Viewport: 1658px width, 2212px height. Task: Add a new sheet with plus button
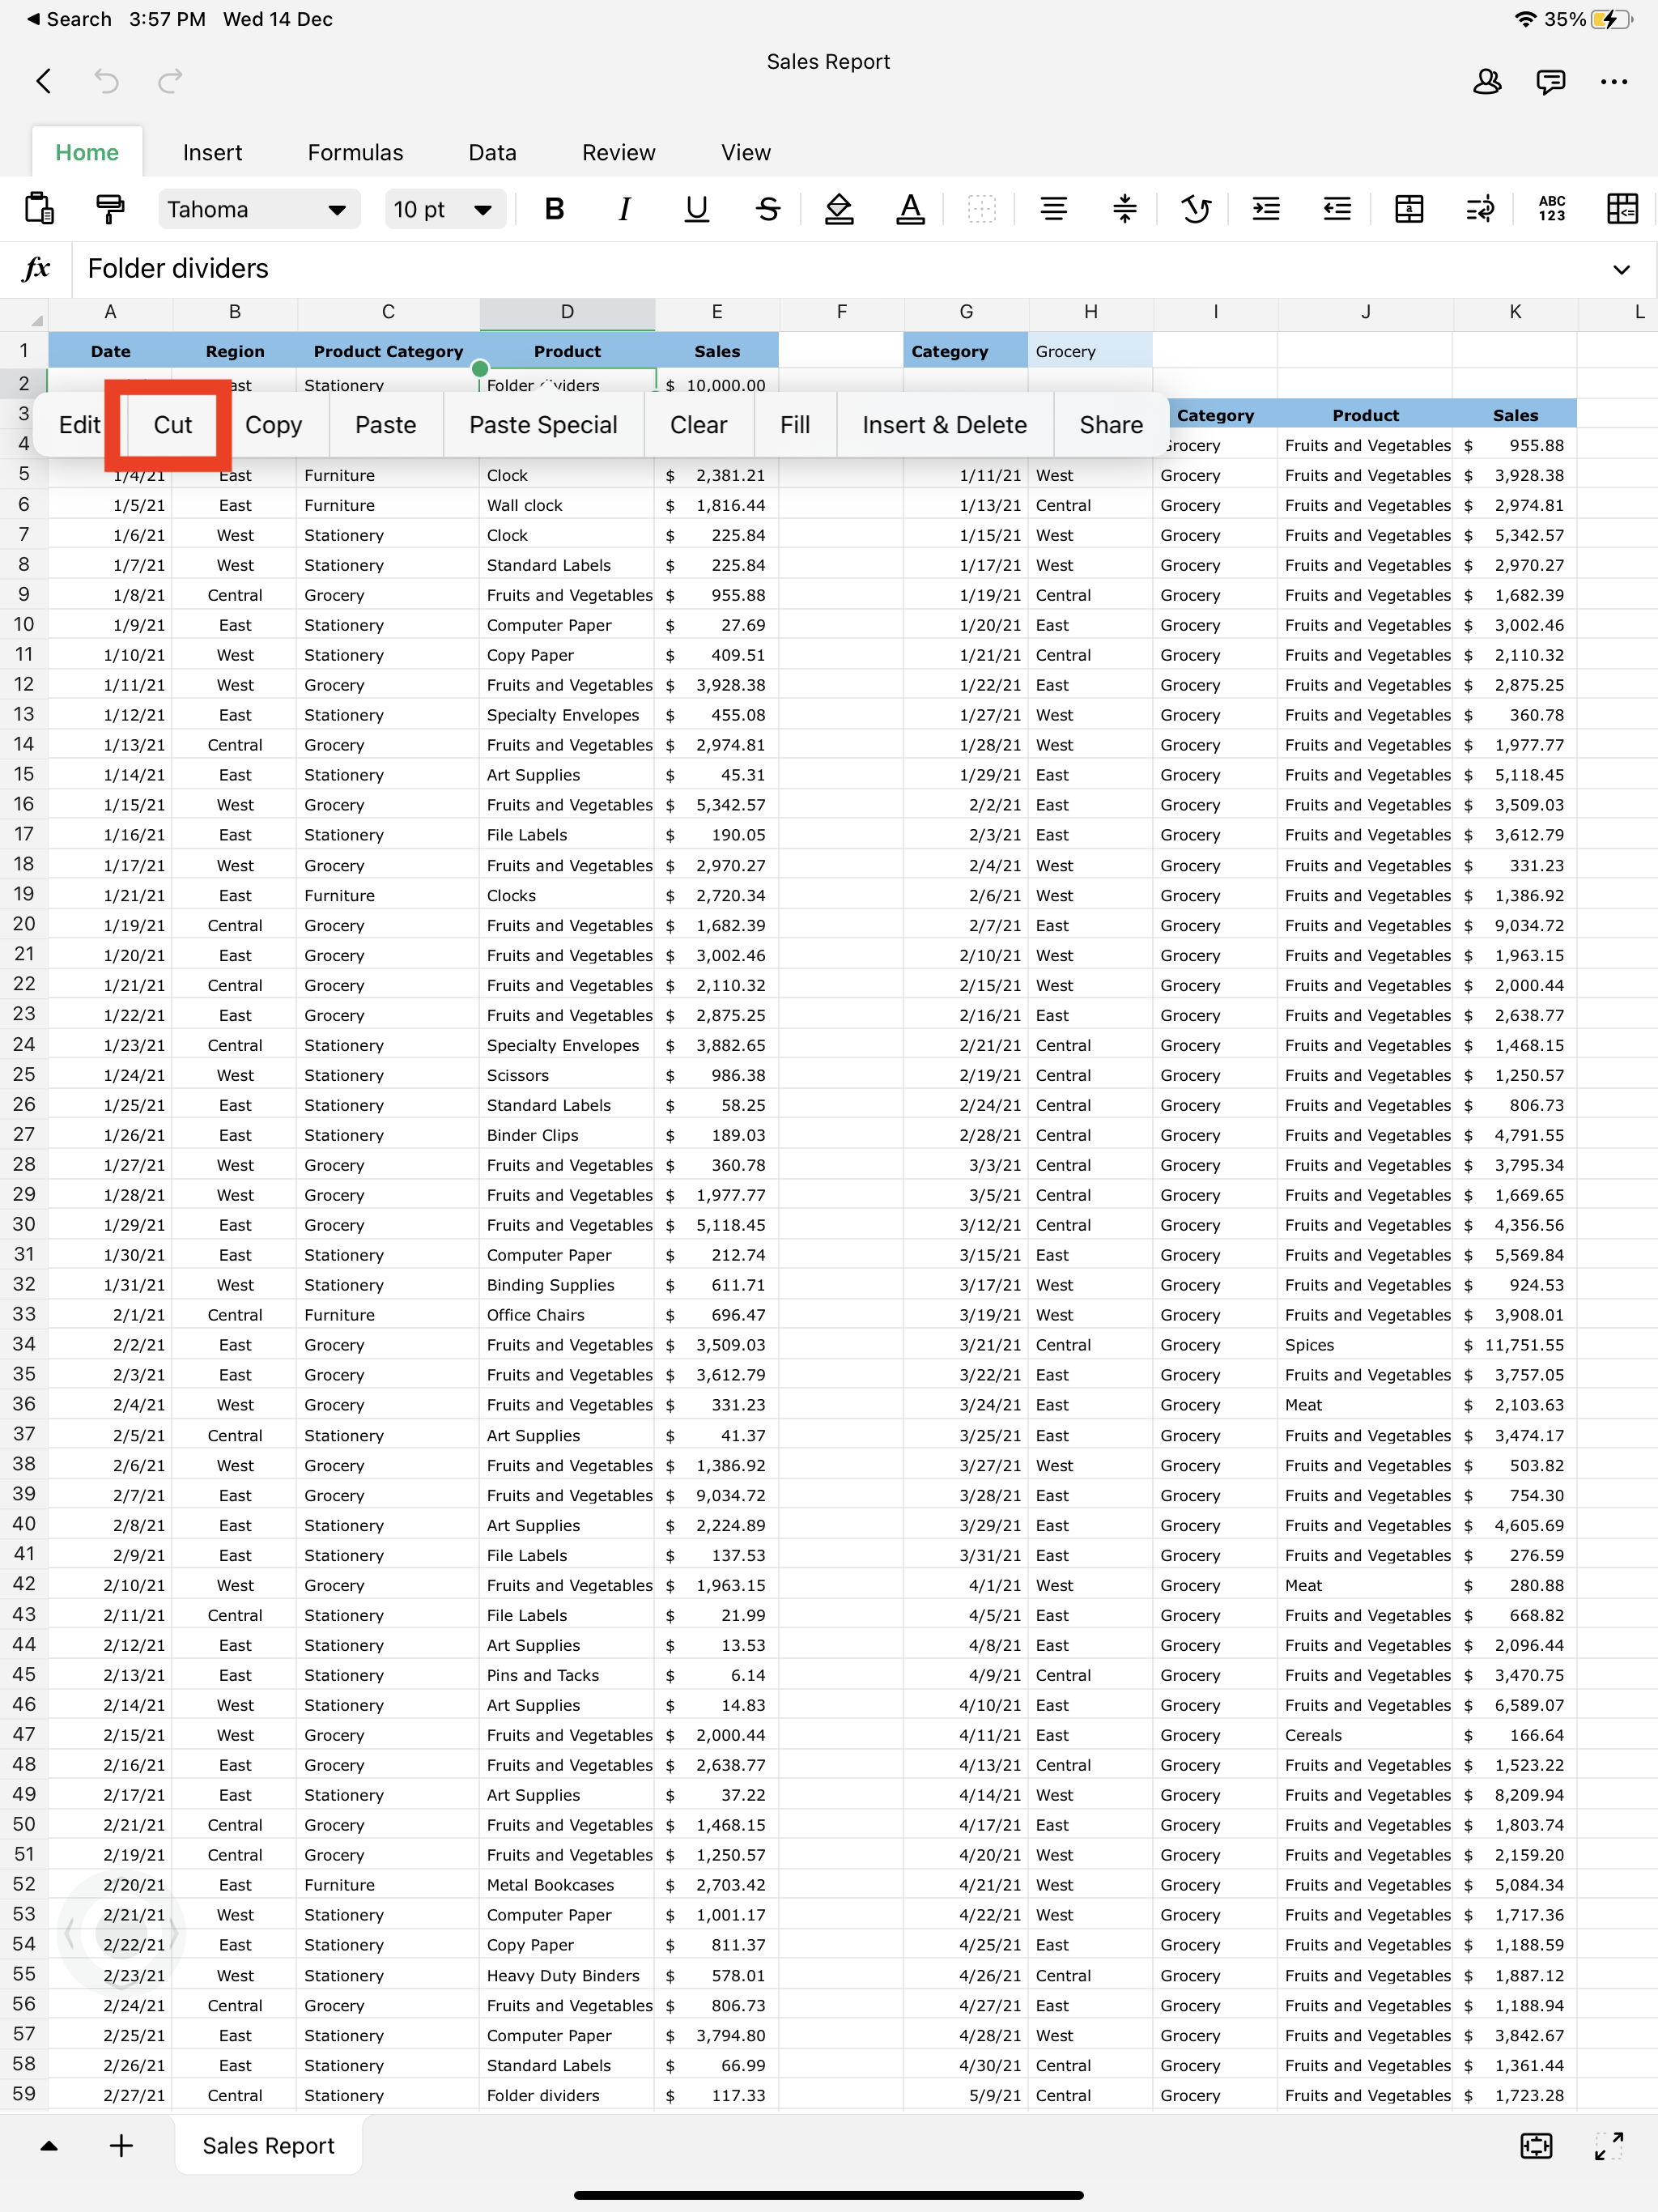pyautogui.click(x=121, y=2146)
